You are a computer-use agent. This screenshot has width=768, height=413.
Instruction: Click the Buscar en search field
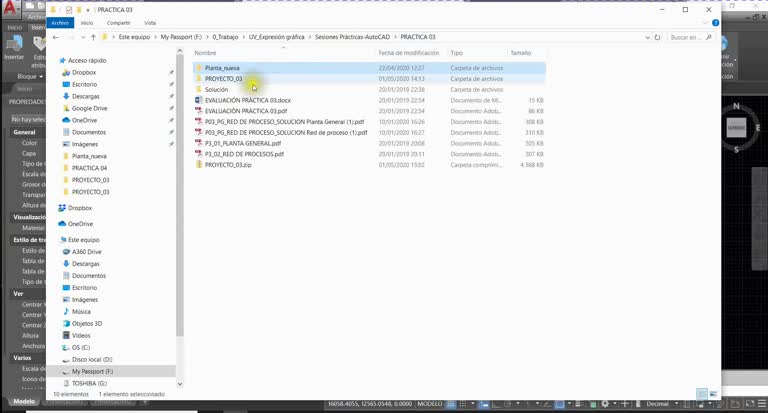(686, 37)
